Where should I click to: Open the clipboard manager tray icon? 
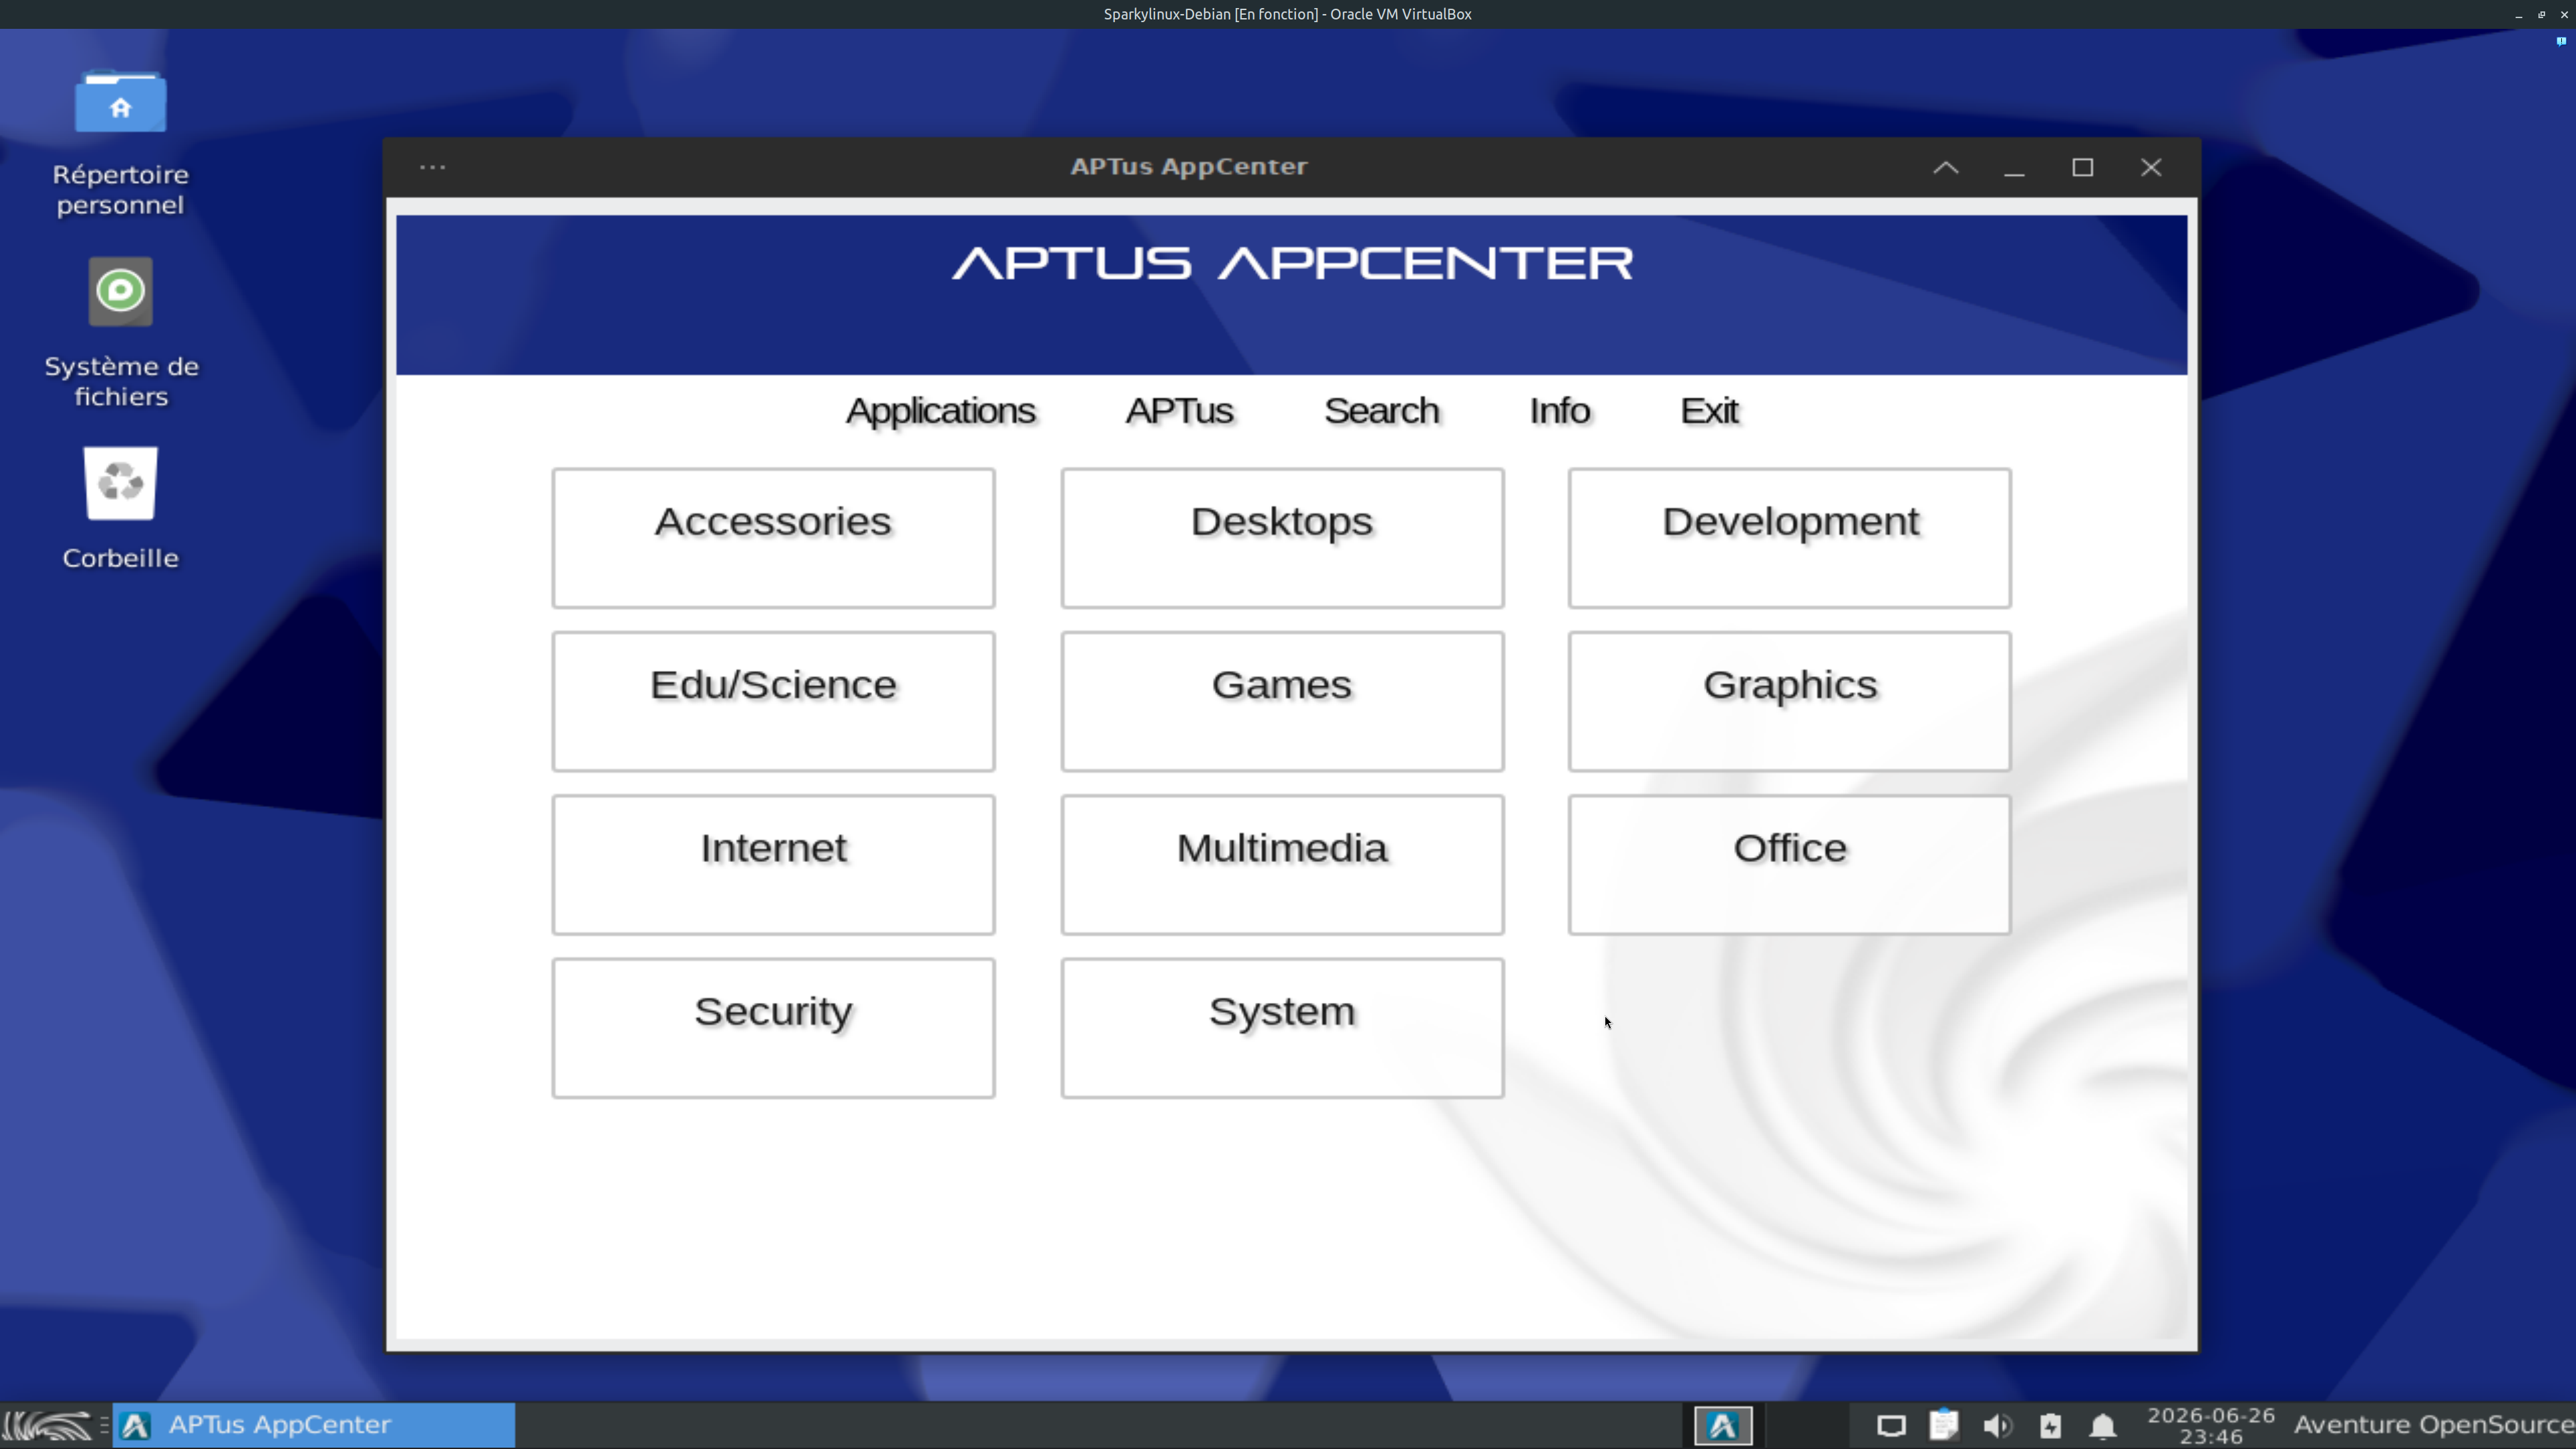tap(1944, 1425)
